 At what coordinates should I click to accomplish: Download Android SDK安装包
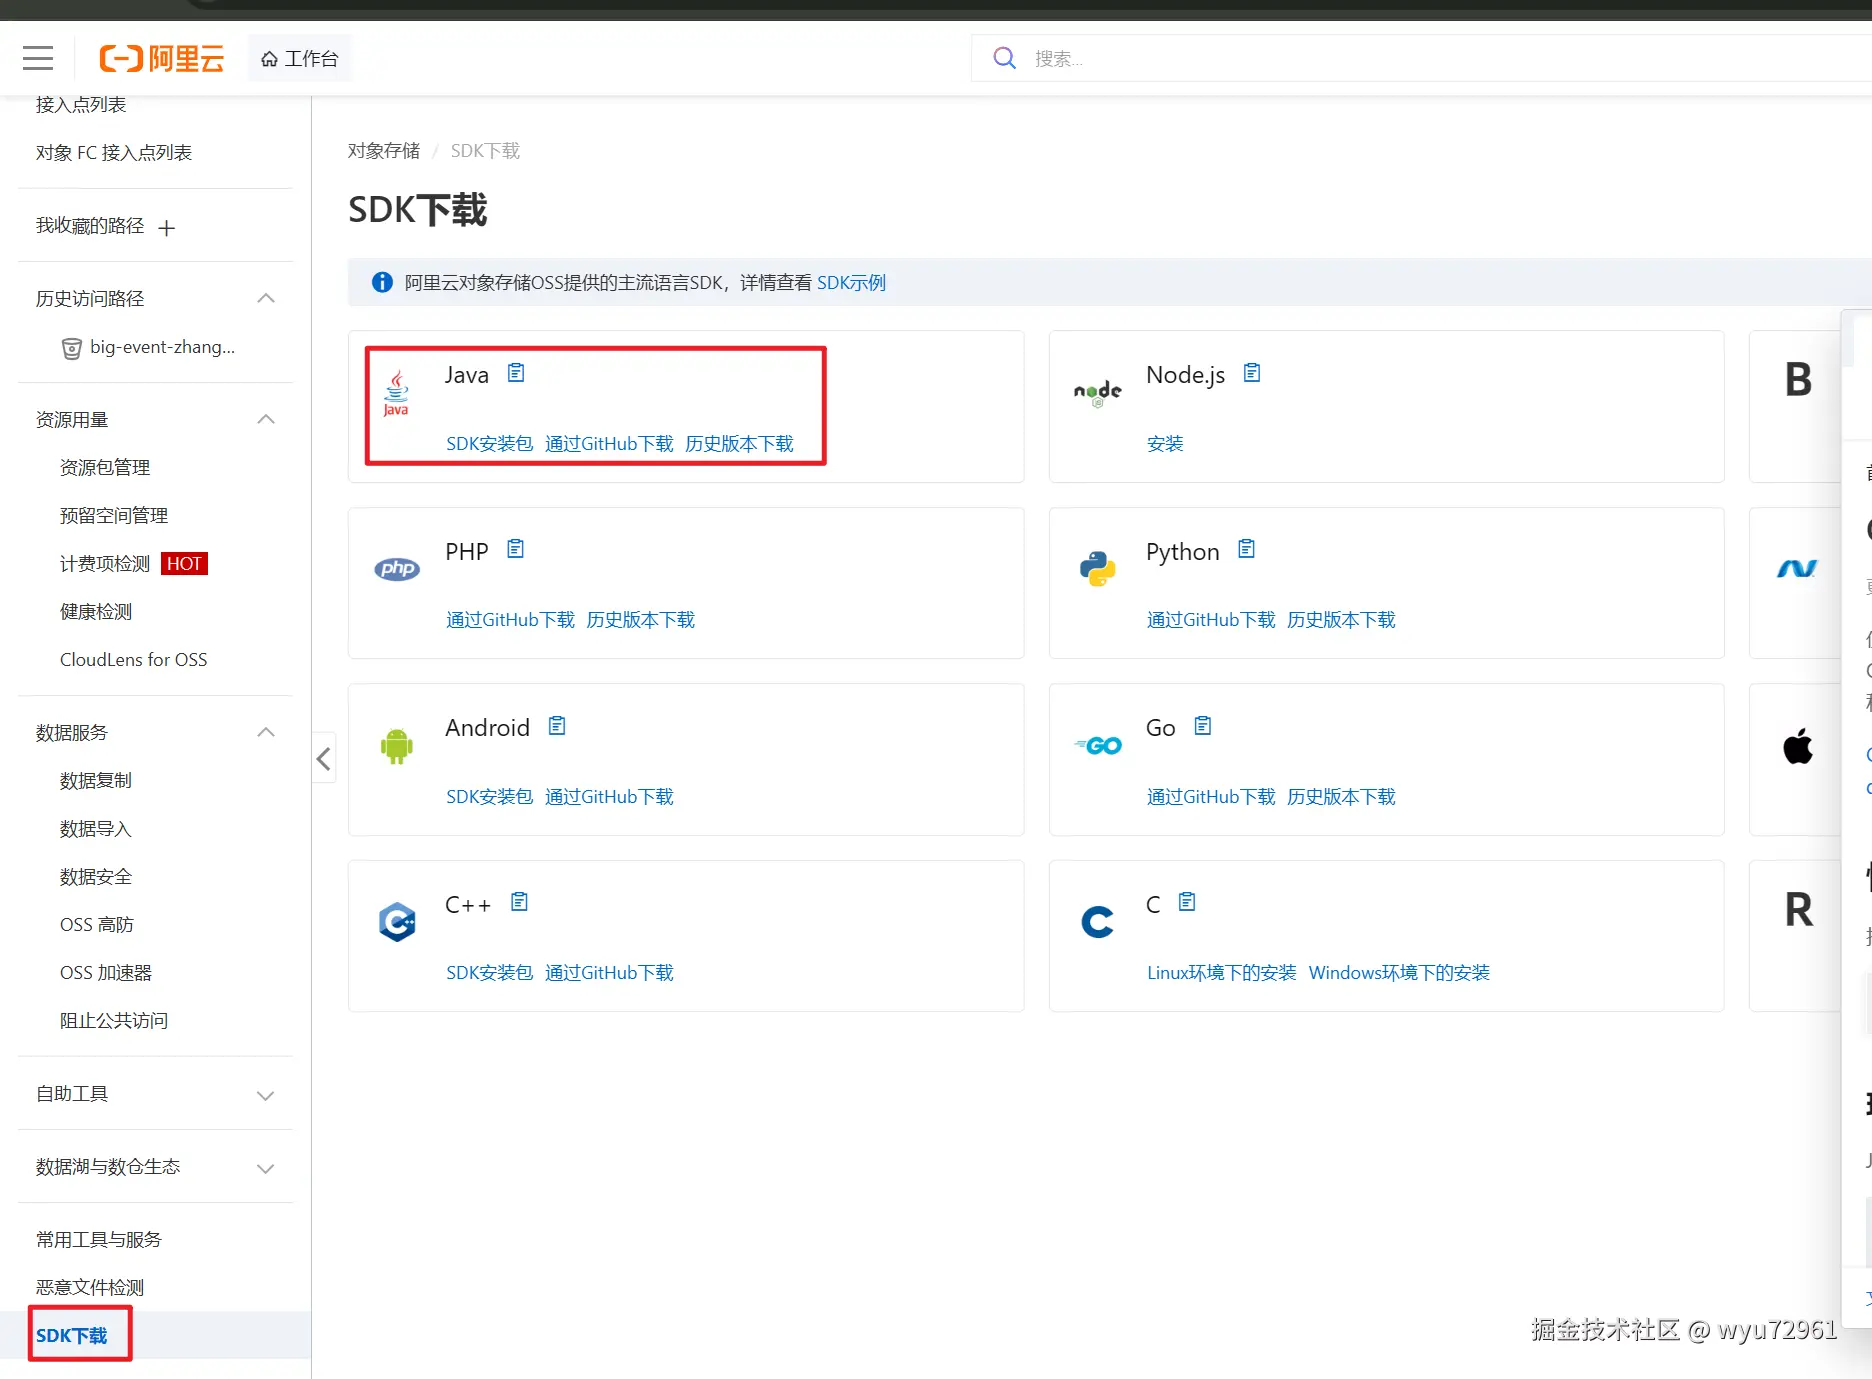pyautogui.click(x=490, y=797)
